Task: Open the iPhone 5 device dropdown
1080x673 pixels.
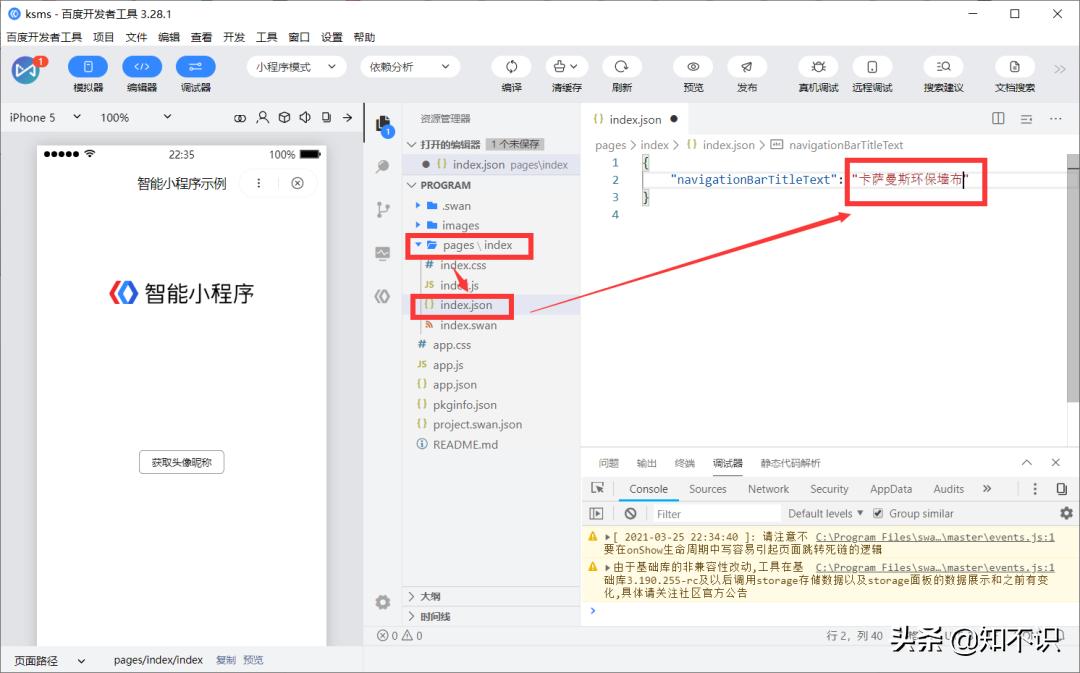Action: pos(42,117)
